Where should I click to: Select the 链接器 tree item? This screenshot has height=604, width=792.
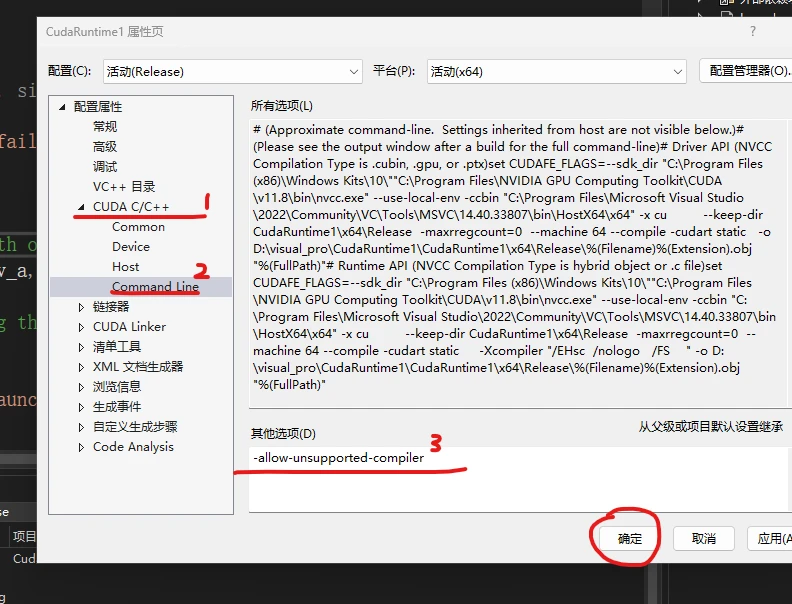click(111, 307)
